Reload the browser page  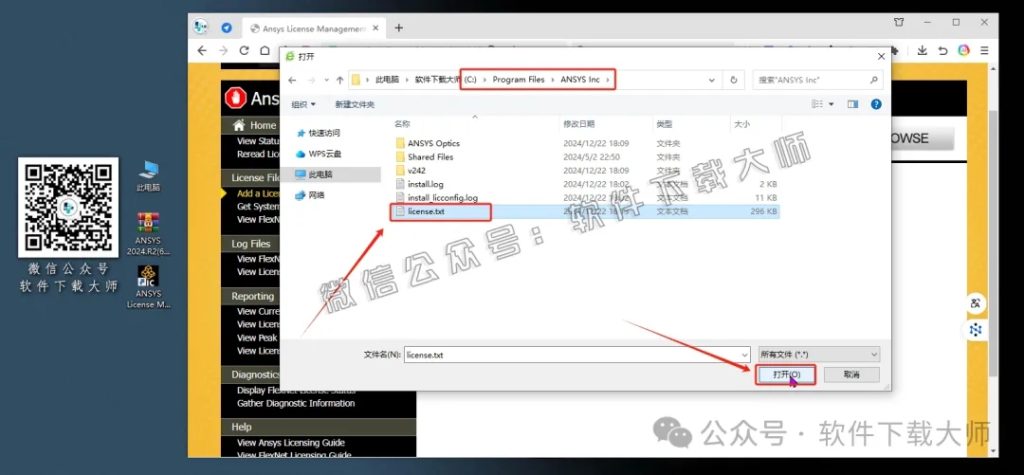[244, 50]
